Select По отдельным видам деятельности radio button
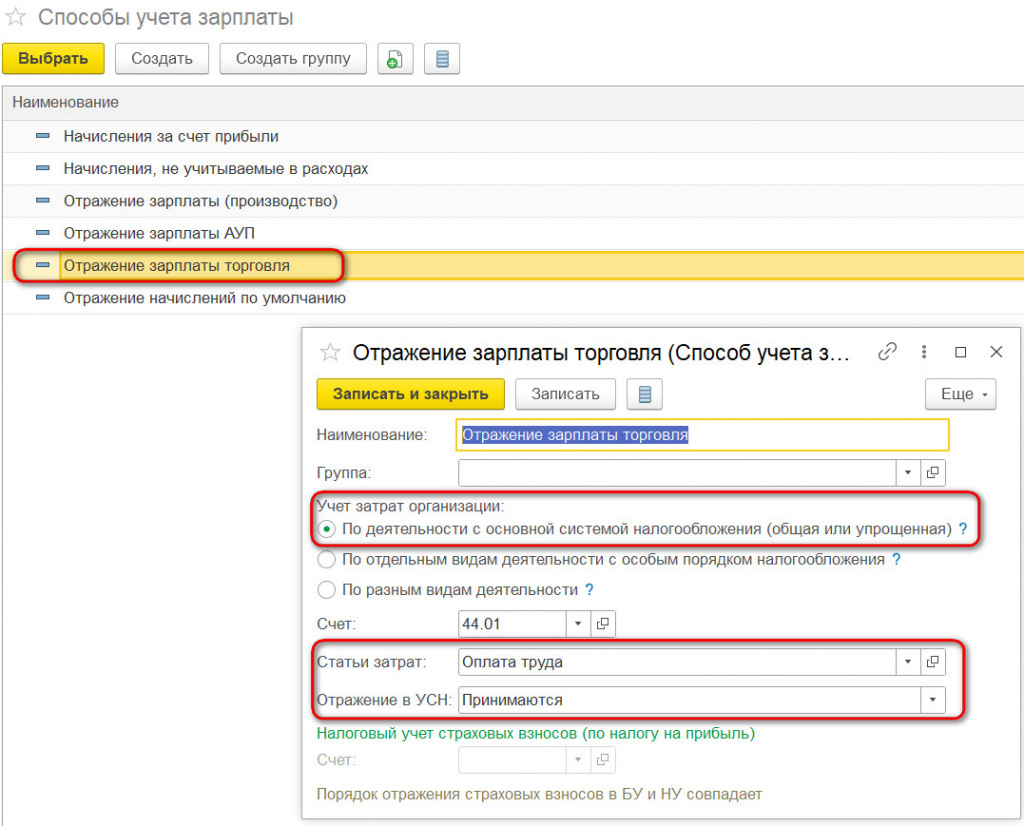The image size is (1024, 826). [x=326, y=560]
